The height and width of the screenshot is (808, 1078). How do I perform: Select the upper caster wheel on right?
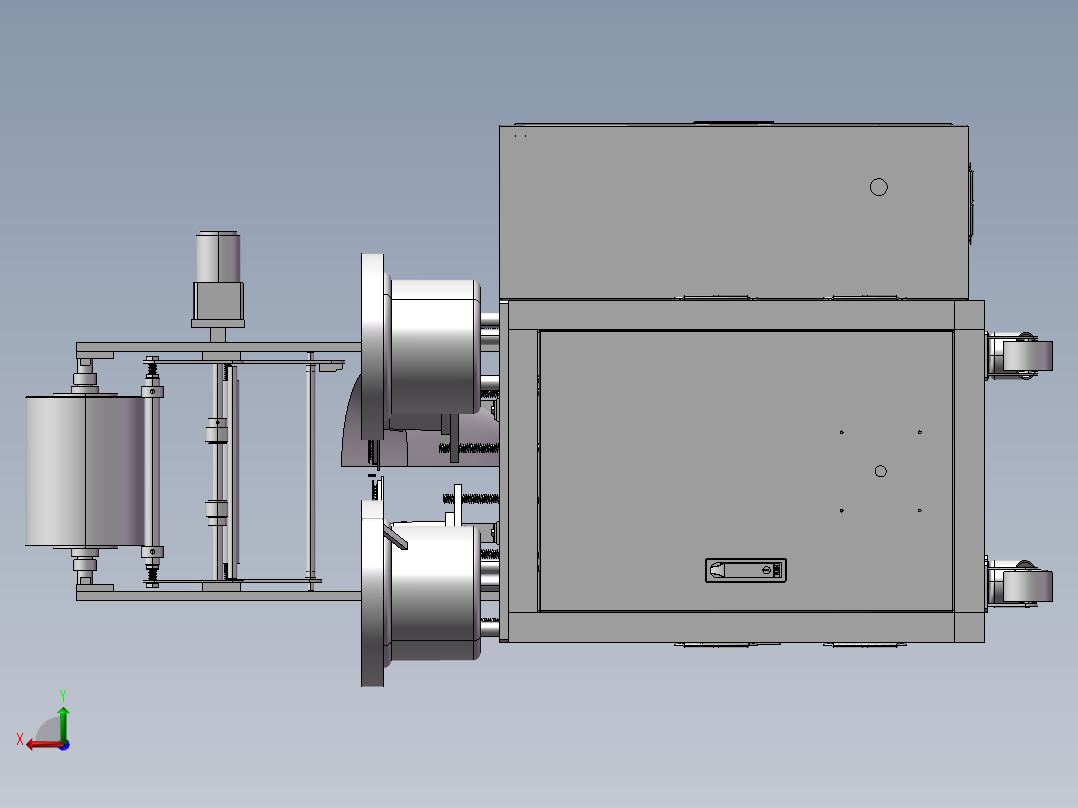[x=1026, y=356]
